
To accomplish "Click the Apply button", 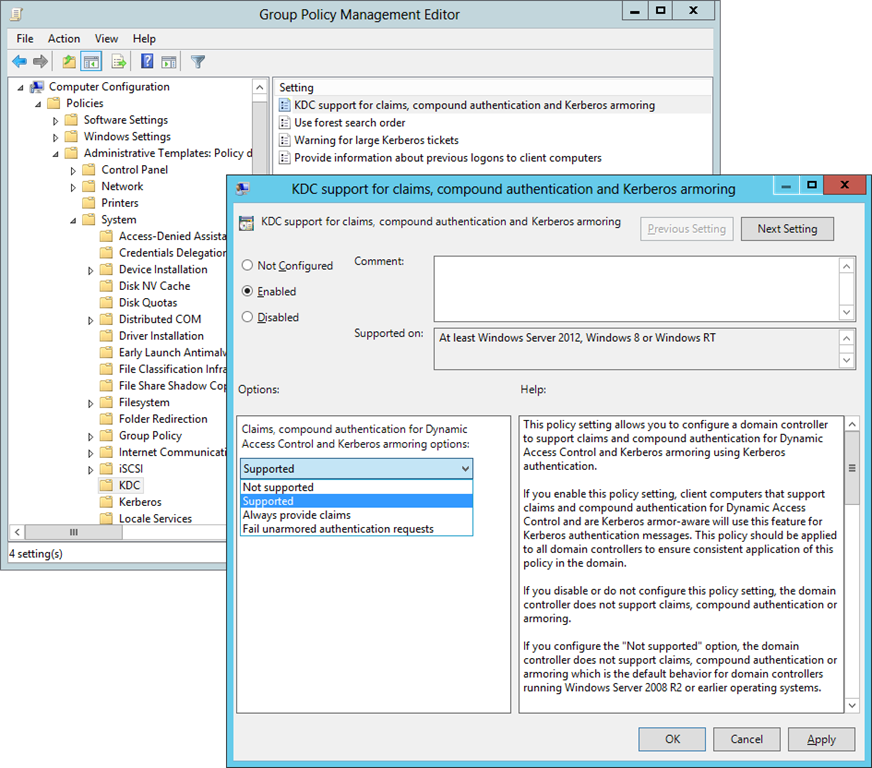I will tap(821, 739).
